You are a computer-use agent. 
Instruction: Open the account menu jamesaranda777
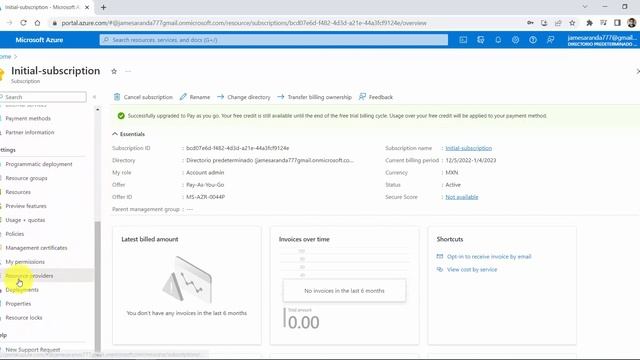(602, 40)
